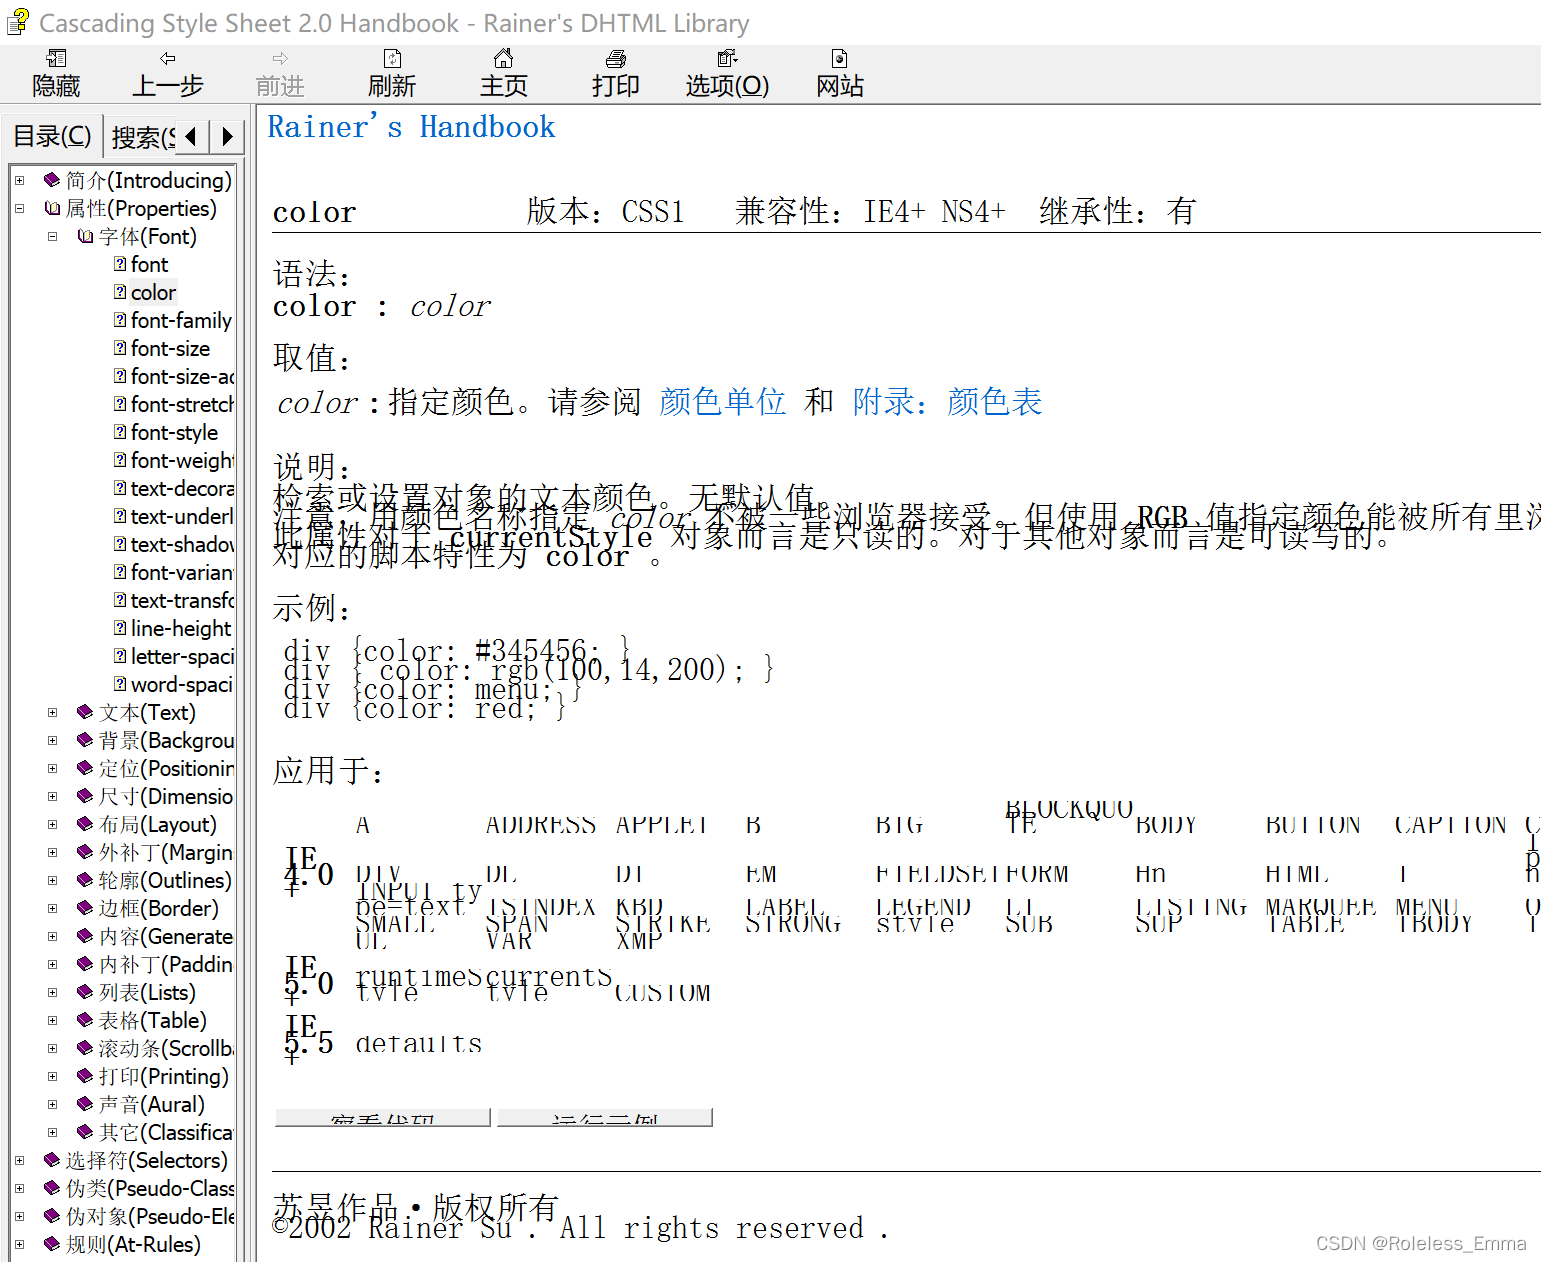Click the page icon beside font-size
The height and width of the screenshot is (1262, 1541).
[x=120, y=348]
